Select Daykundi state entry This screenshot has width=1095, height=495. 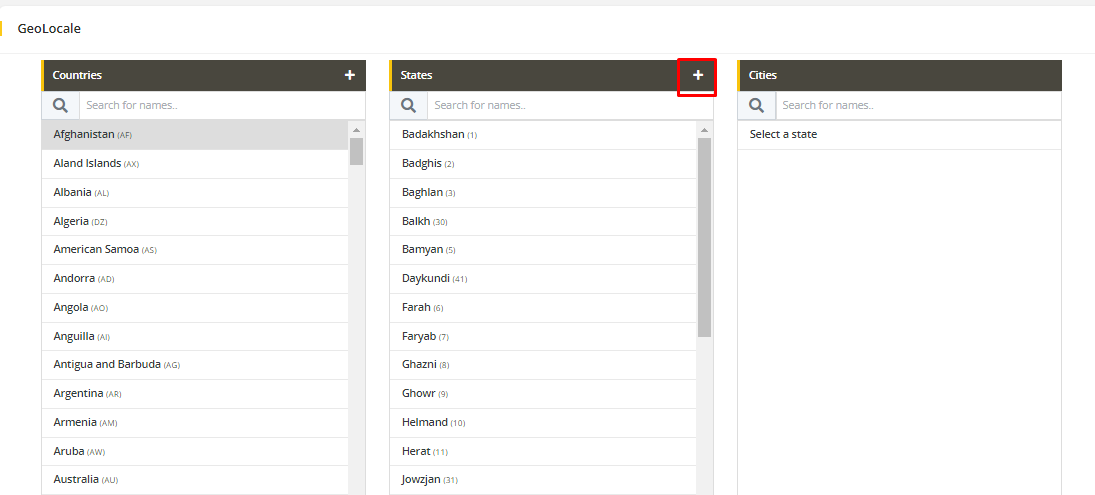click(426, 278)
